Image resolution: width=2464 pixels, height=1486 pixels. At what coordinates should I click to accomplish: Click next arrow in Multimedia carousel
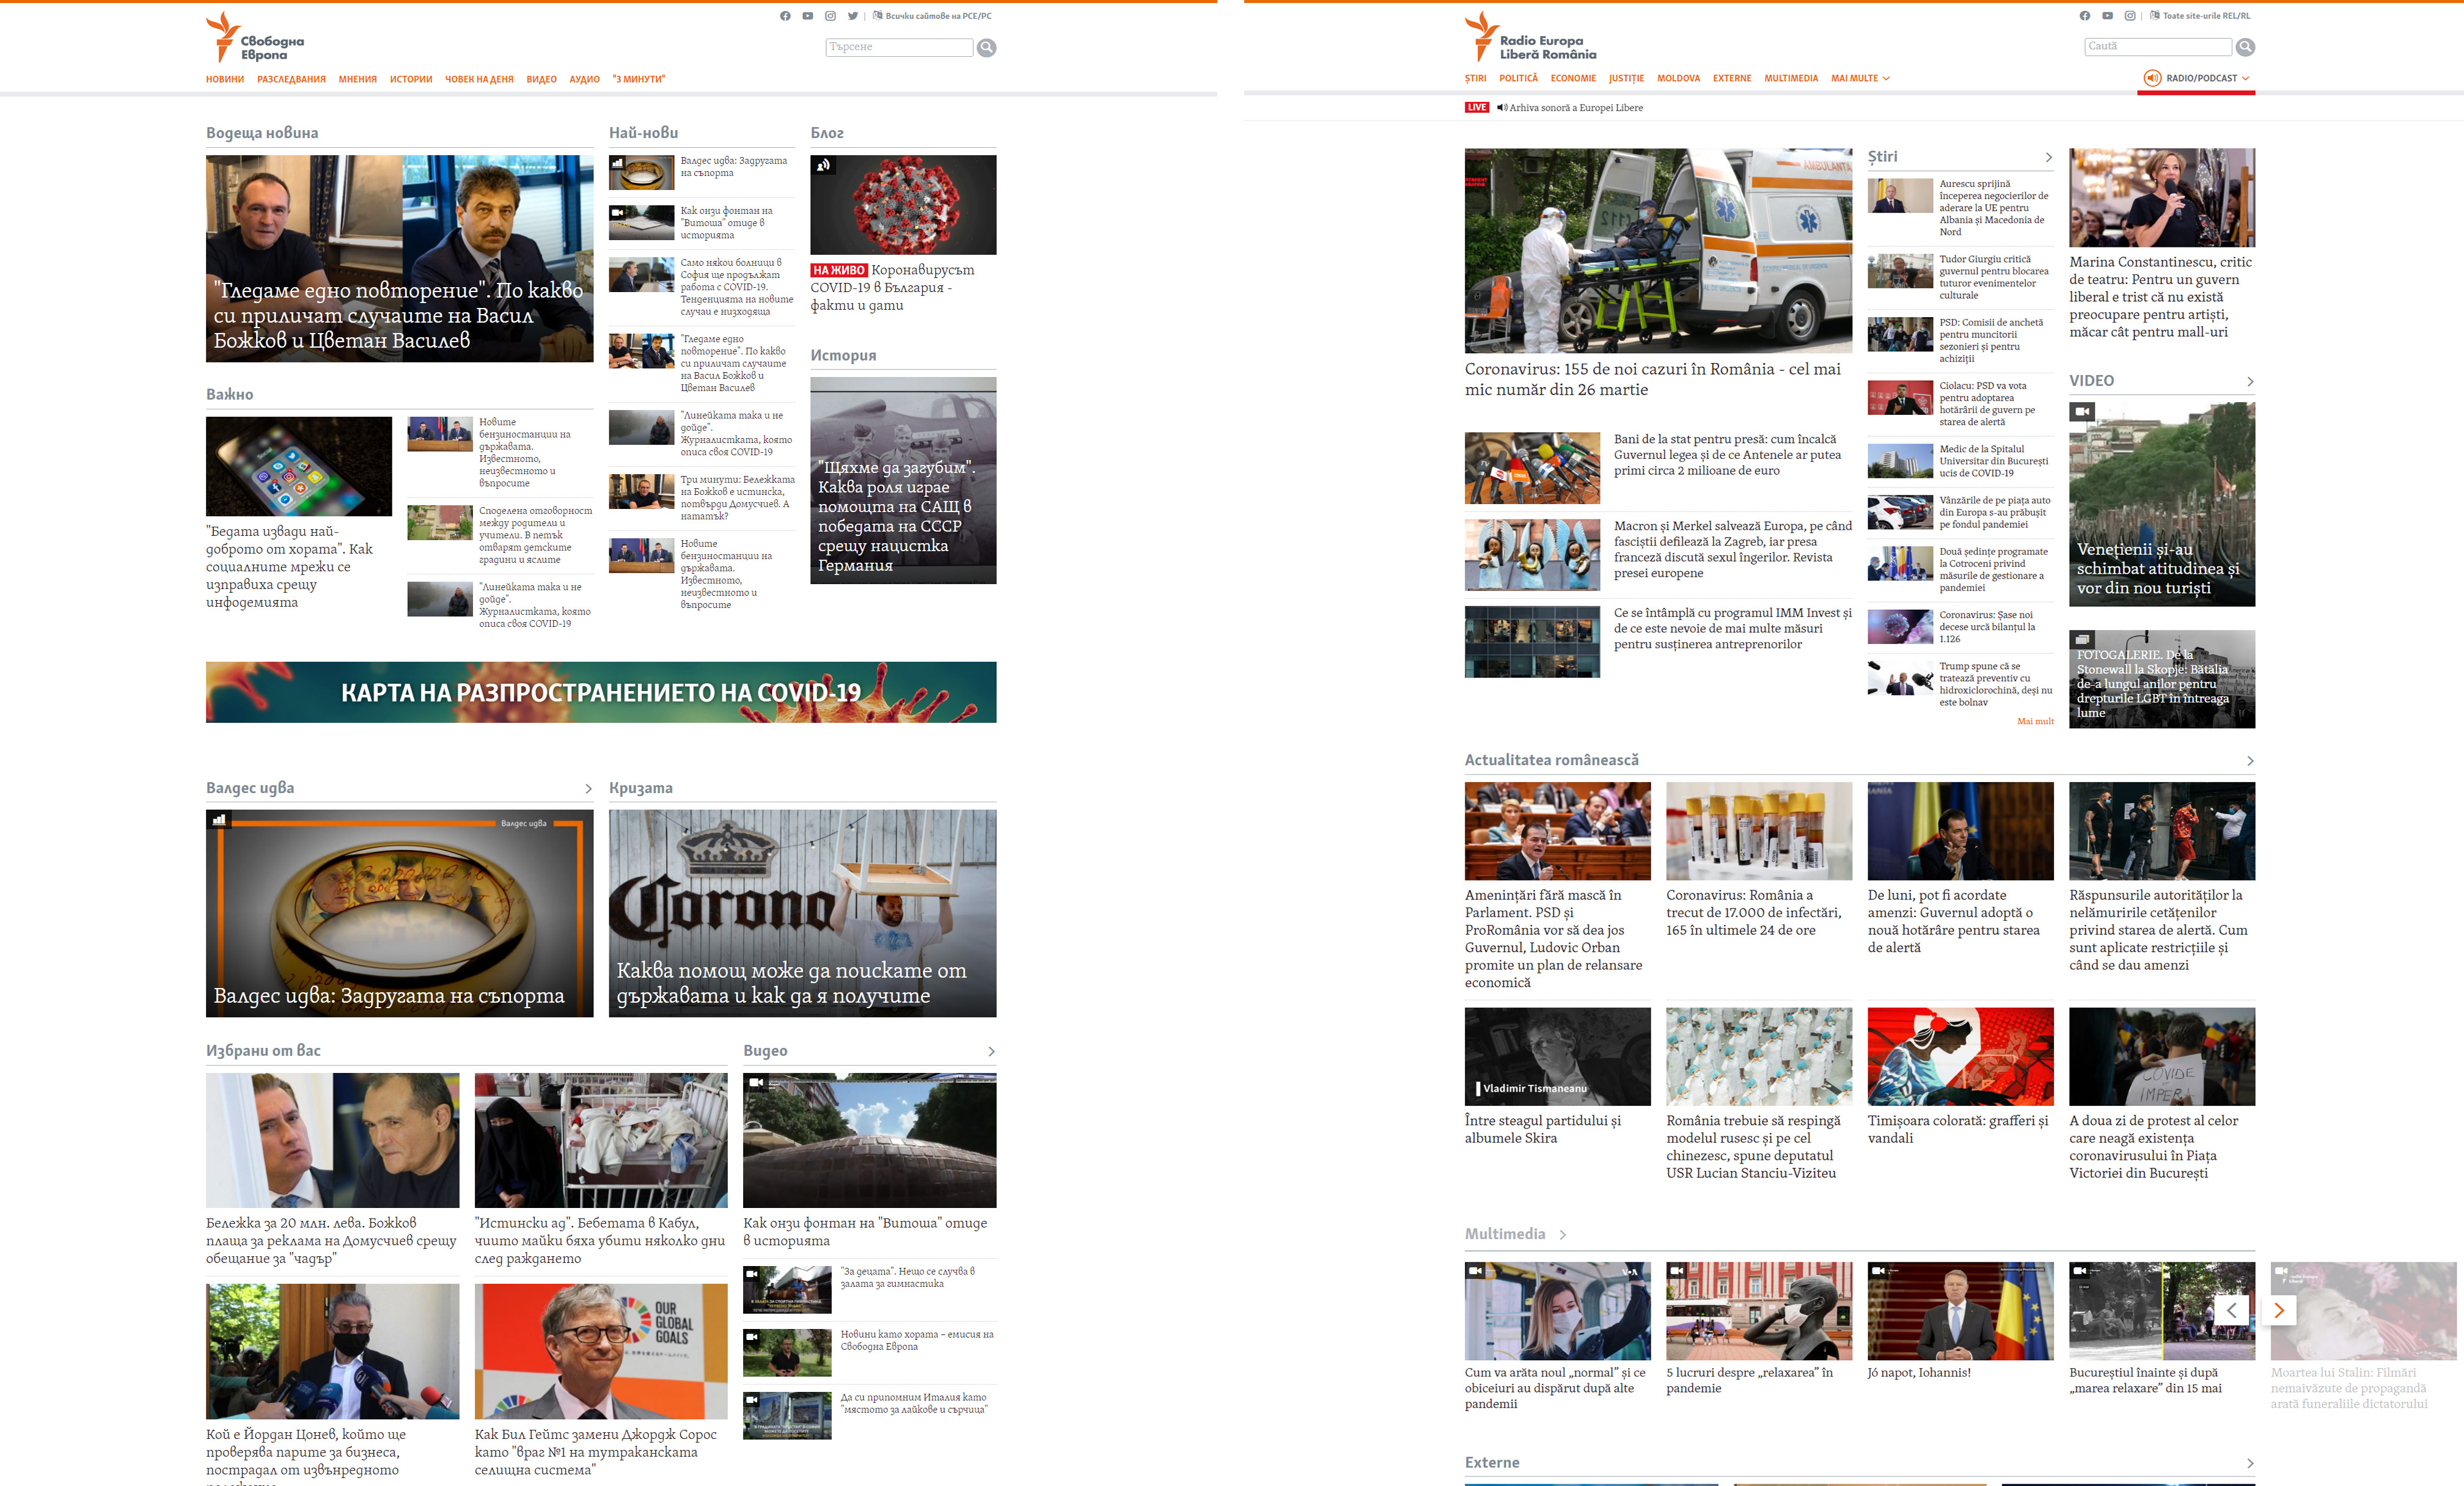pos(2279,1310)
